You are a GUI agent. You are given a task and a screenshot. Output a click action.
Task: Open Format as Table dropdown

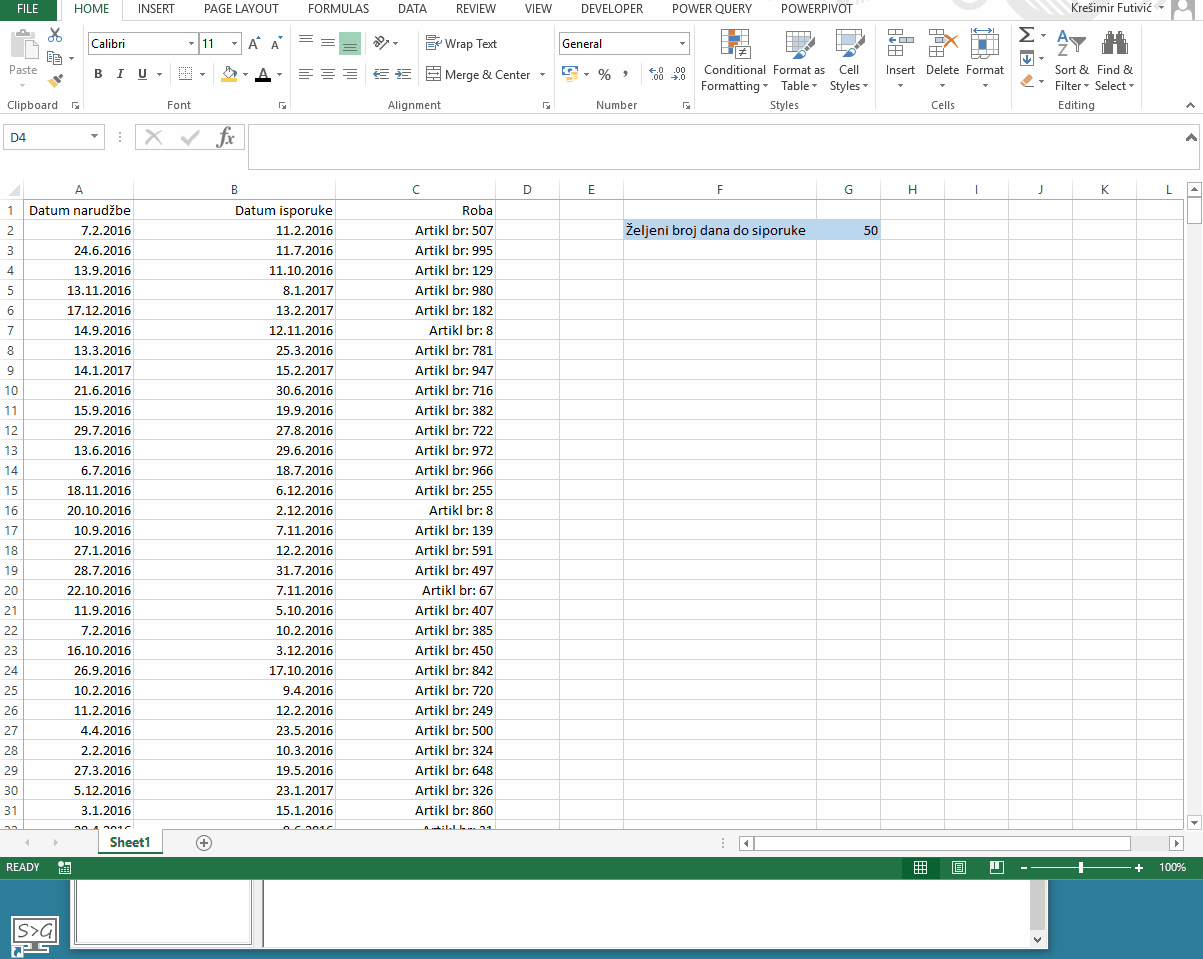pyautogui.click(x=799, y=62)
